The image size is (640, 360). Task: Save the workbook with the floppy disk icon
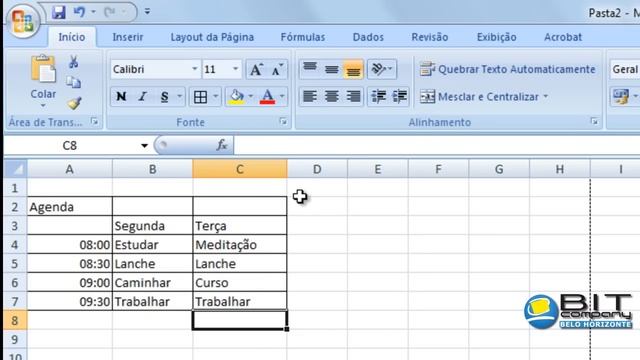click(x=58, y=12)
